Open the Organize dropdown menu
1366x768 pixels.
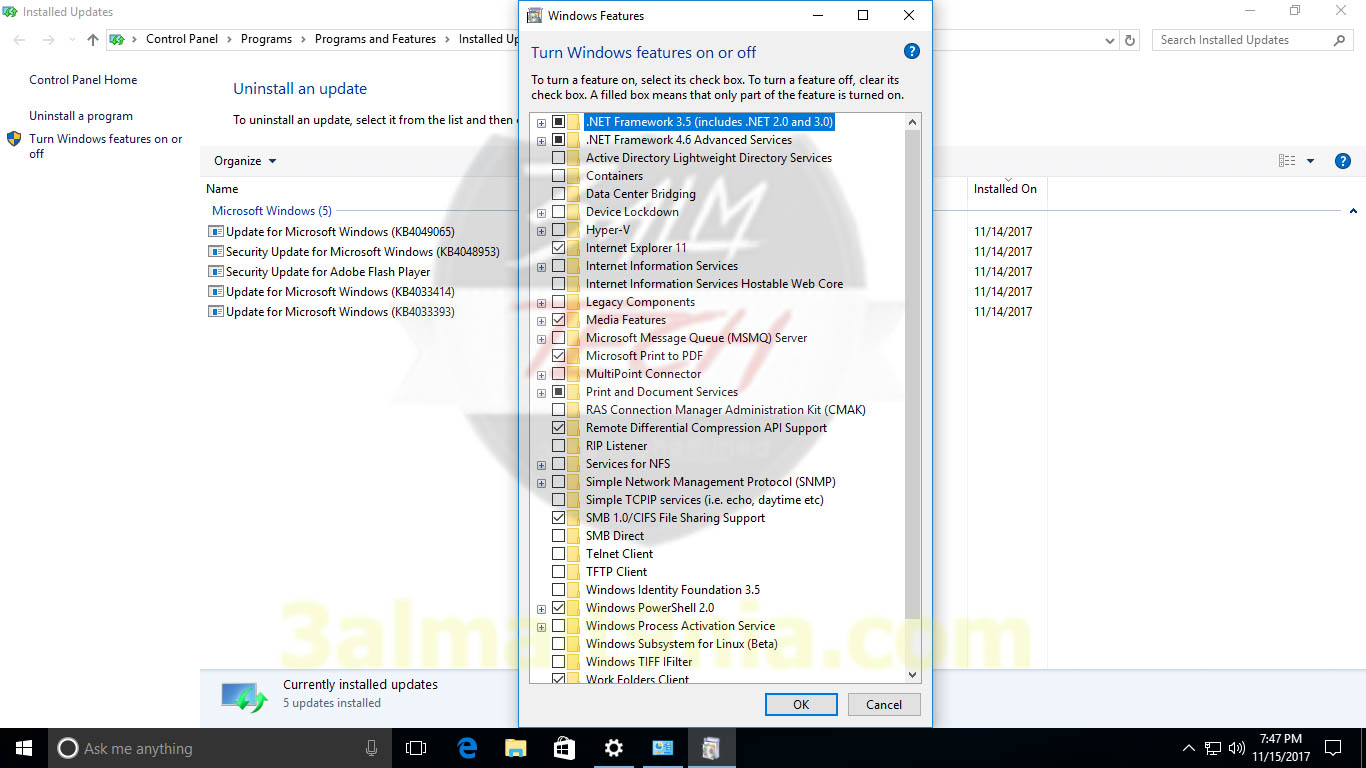coord(245,161)
